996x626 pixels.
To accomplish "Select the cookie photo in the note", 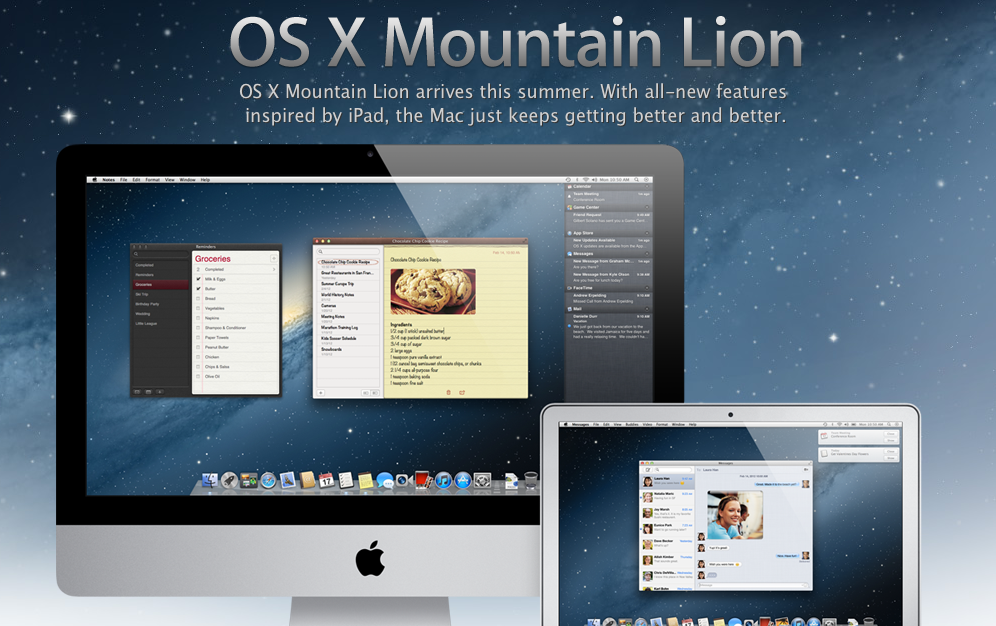I will 433,291.
